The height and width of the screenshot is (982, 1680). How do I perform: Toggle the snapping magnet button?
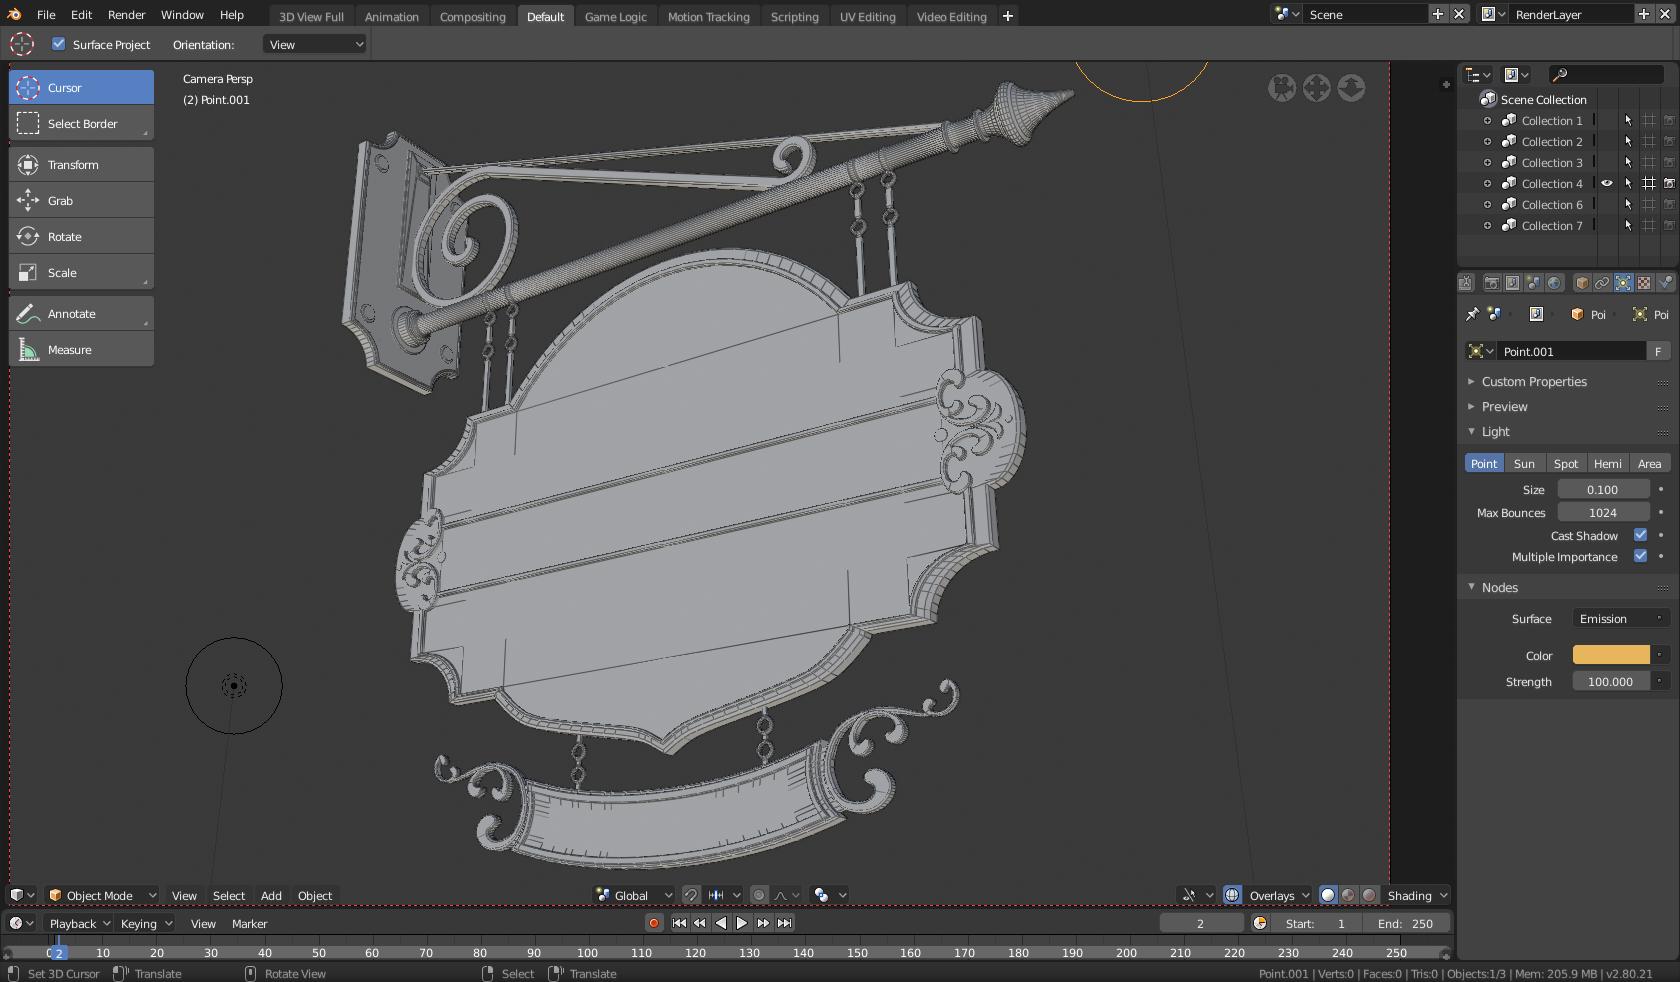(x=691, y=895)
